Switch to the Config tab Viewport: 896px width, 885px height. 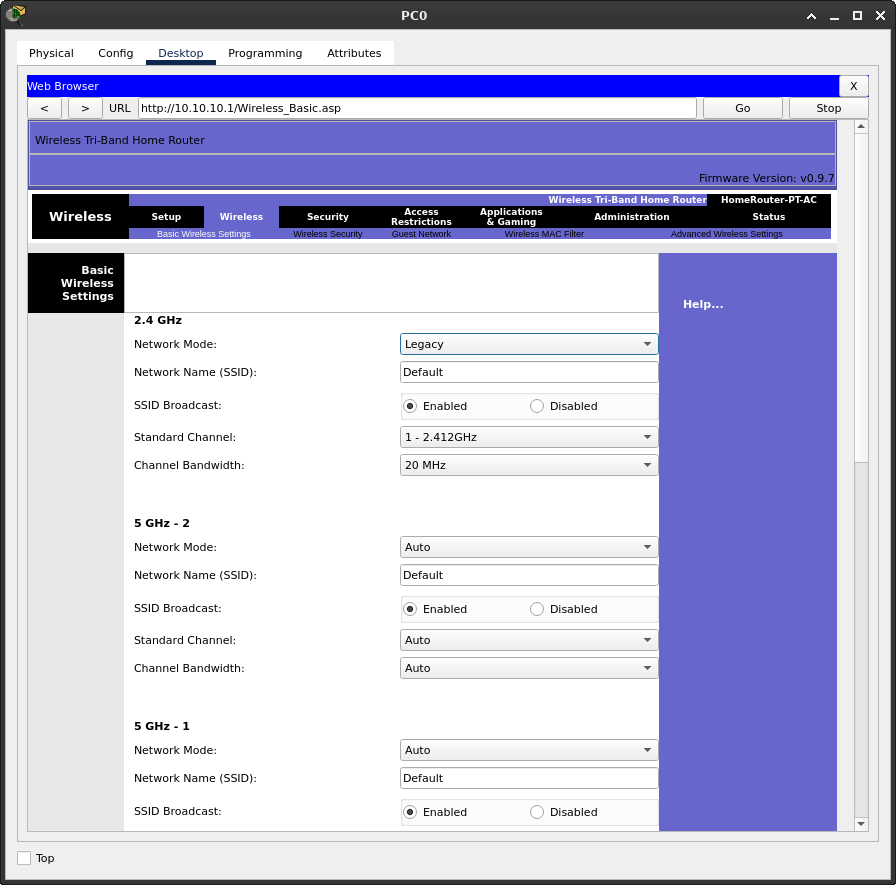[x=115, y=53]
